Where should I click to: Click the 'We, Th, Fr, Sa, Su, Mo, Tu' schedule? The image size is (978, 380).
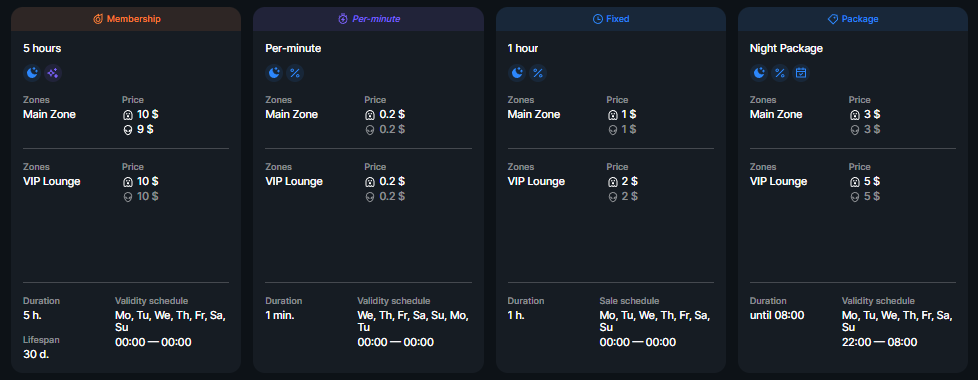click(412, 321)
